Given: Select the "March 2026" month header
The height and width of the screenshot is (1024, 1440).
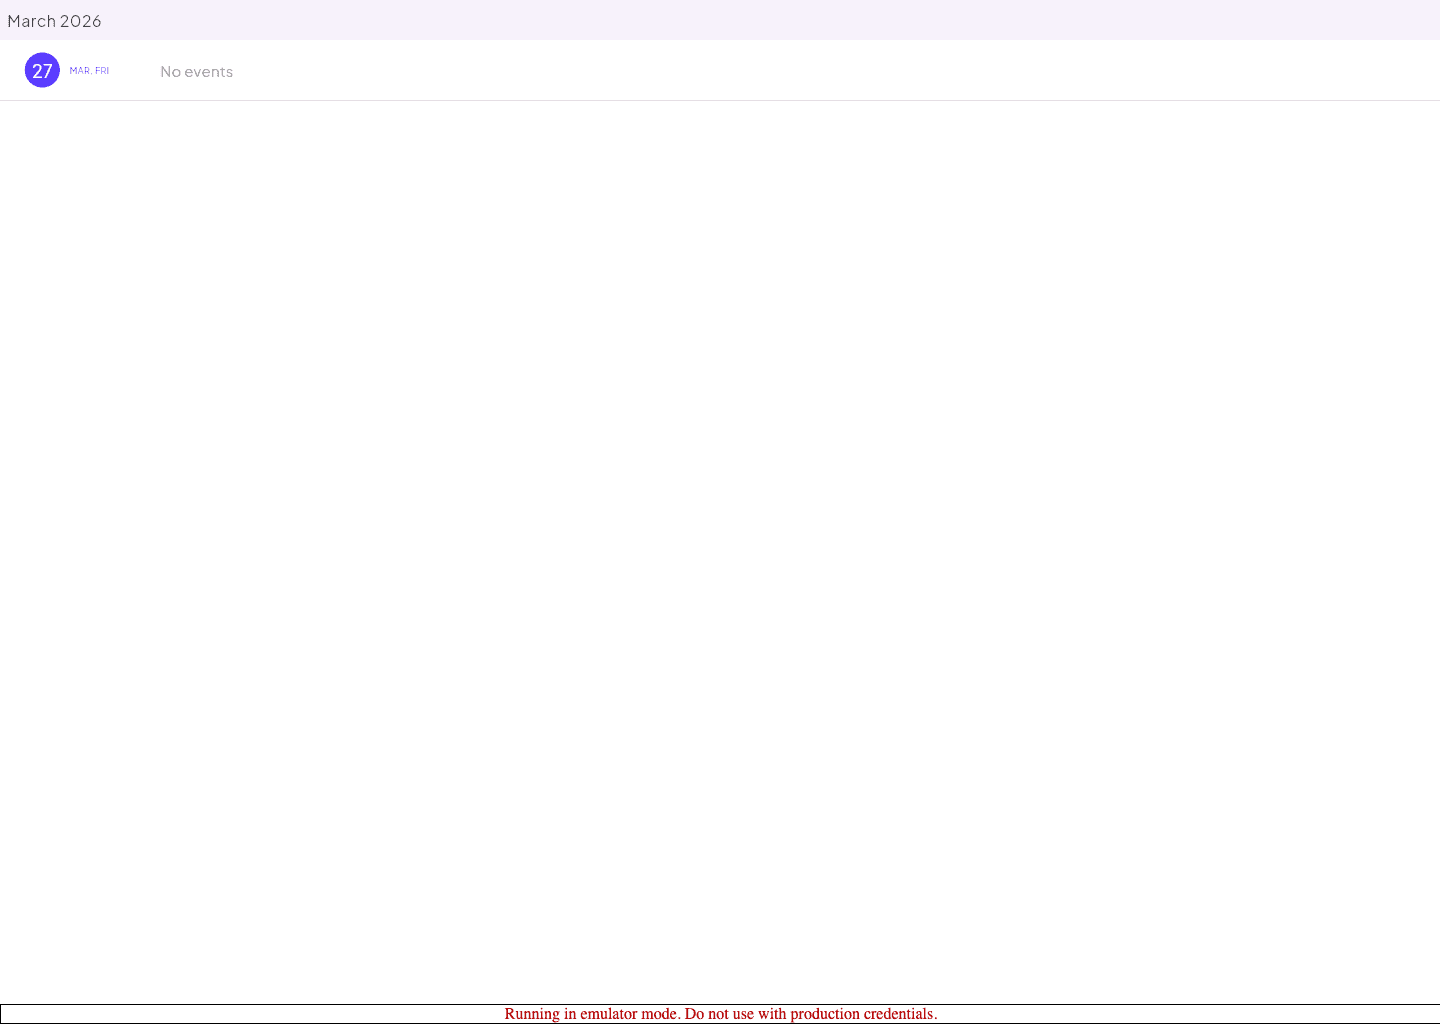Looking at the screenshot, I should click(x=54, y=21).
